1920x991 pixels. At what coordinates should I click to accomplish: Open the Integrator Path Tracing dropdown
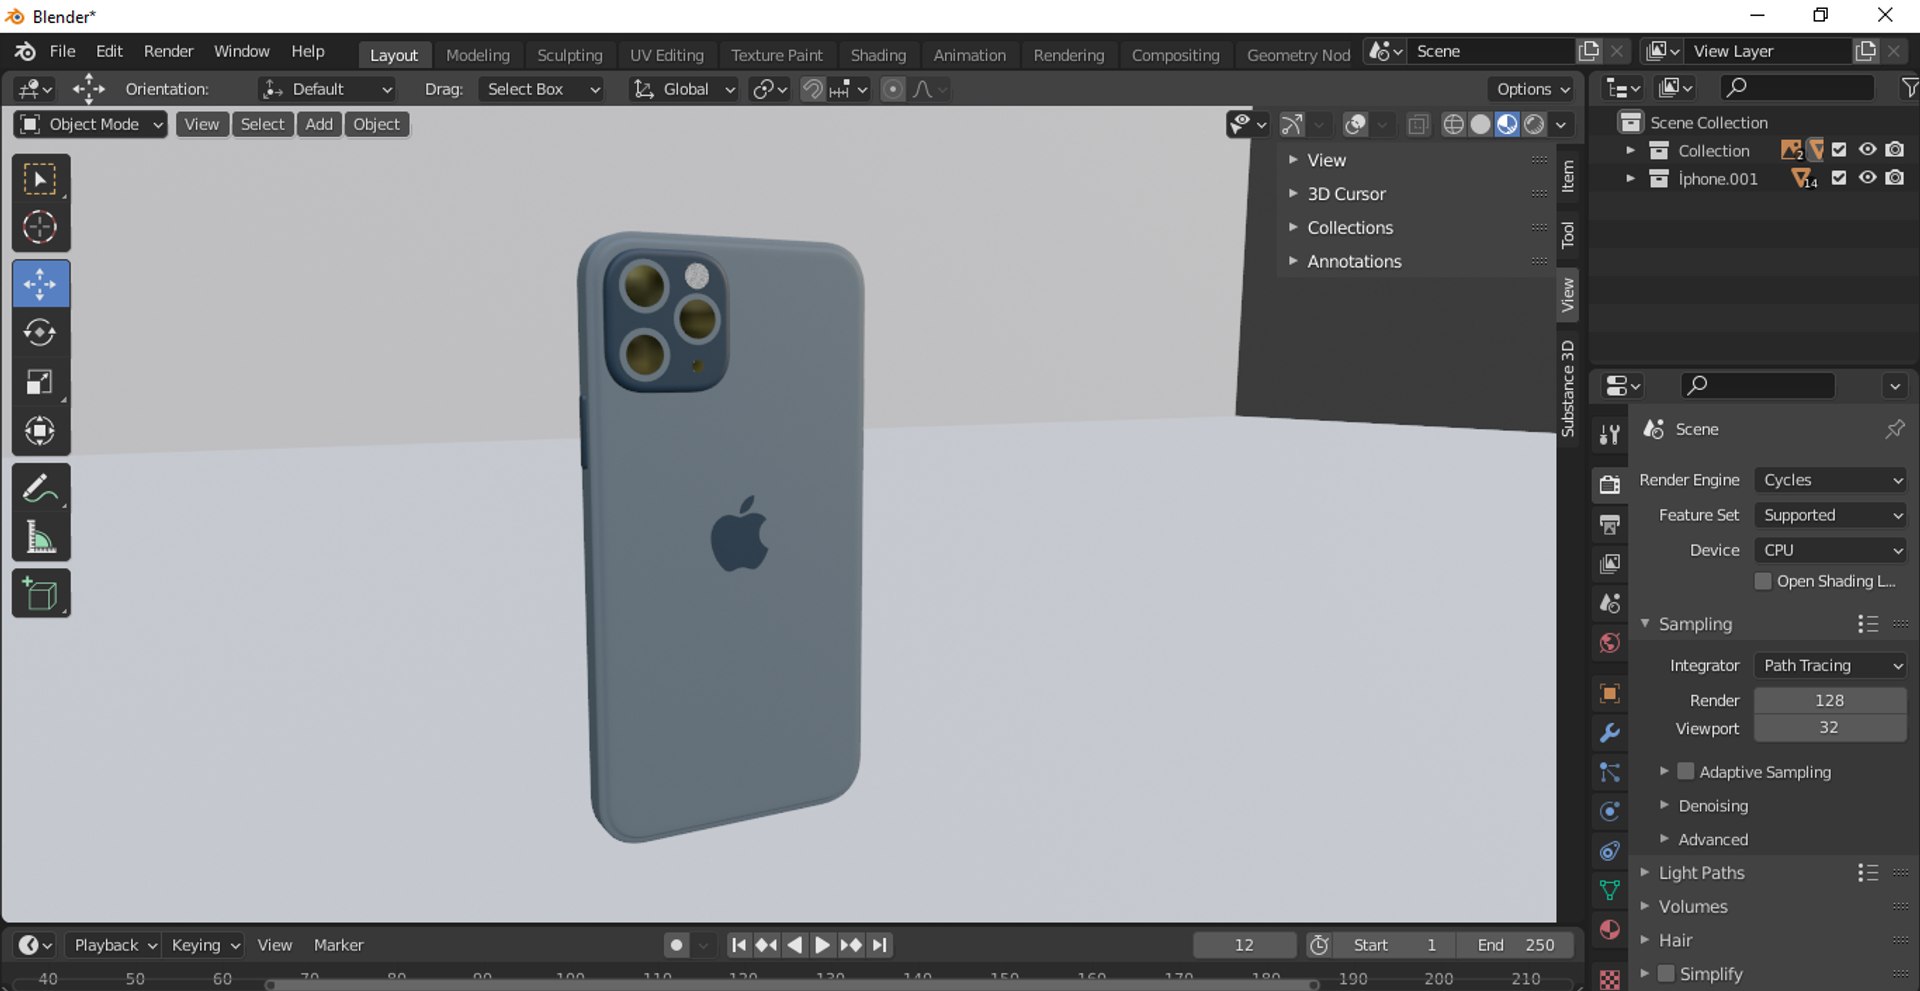coord(1830,665)
